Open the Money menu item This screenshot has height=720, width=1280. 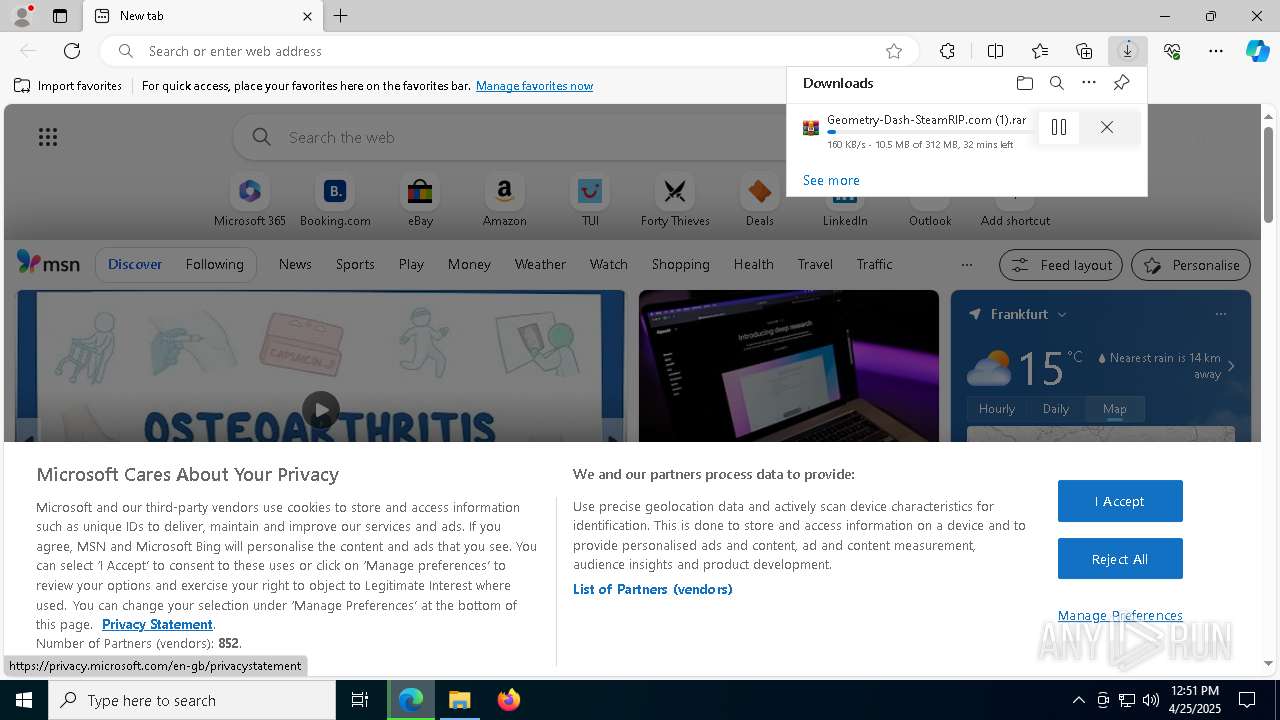point(469,264)
